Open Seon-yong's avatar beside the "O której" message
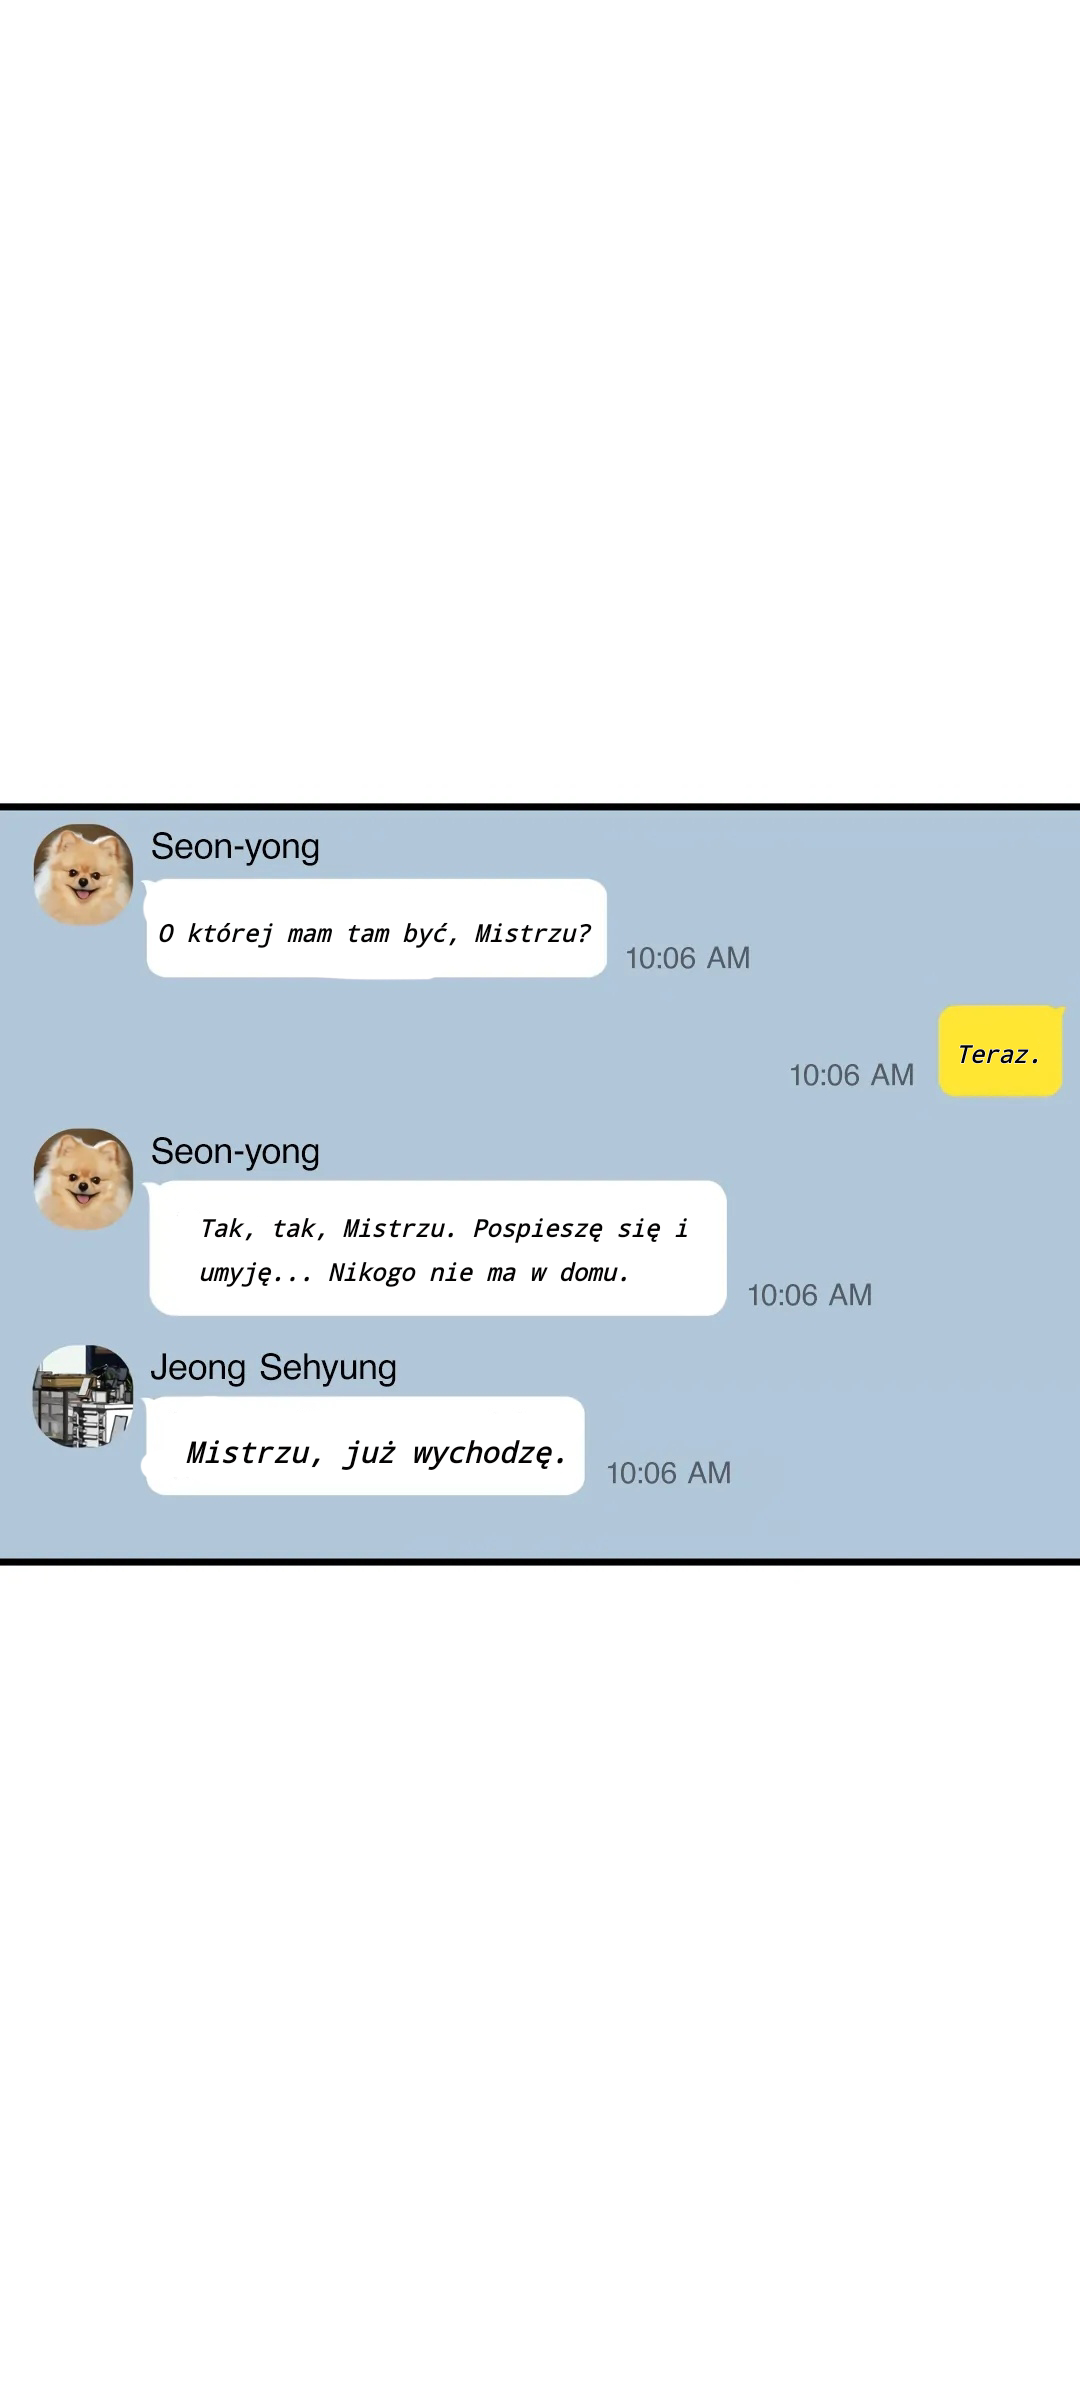 [x=83, y=874]
